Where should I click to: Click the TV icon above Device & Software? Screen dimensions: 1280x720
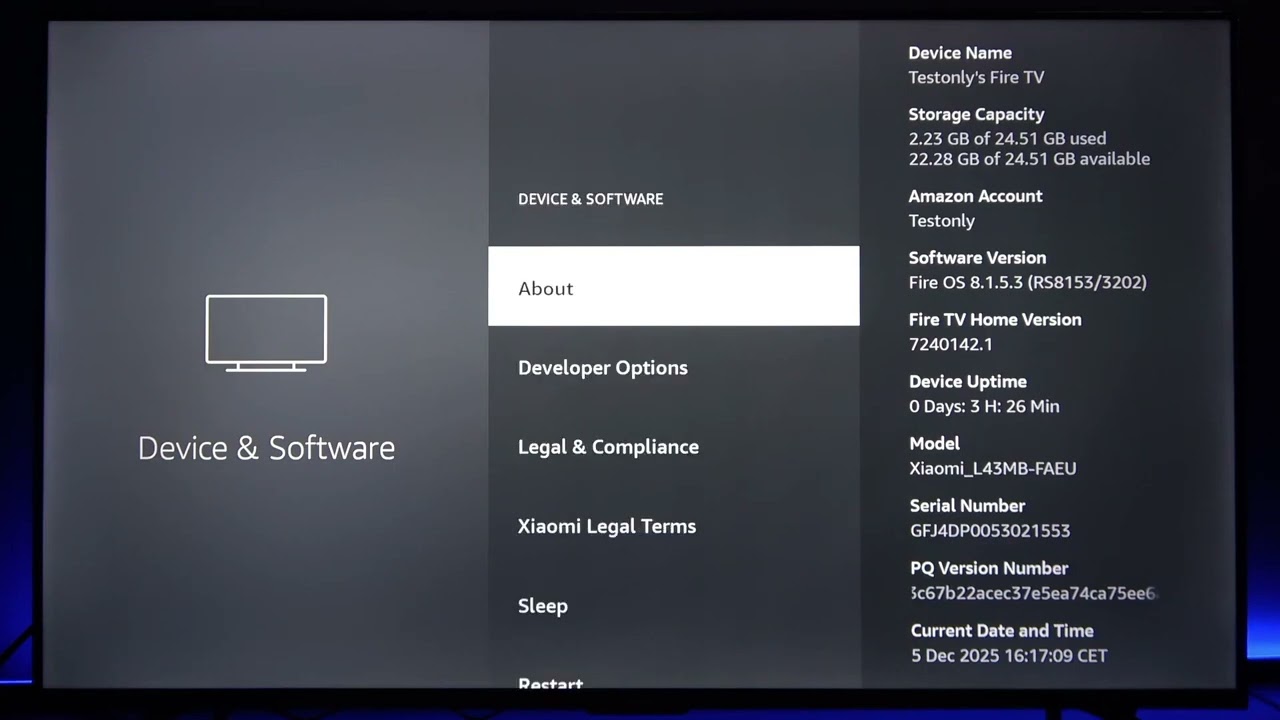pyautogui.click(x=266, y=333)
